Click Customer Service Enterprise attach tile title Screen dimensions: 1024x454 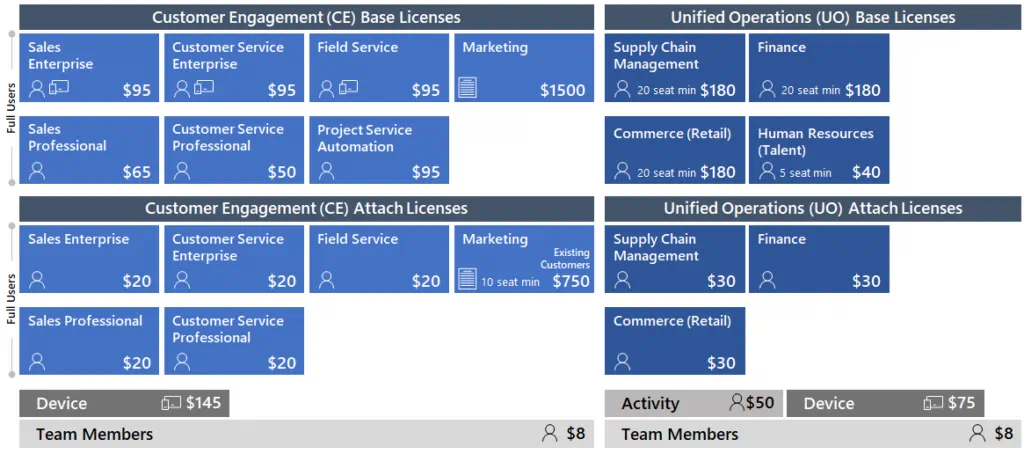coord(228,248)
